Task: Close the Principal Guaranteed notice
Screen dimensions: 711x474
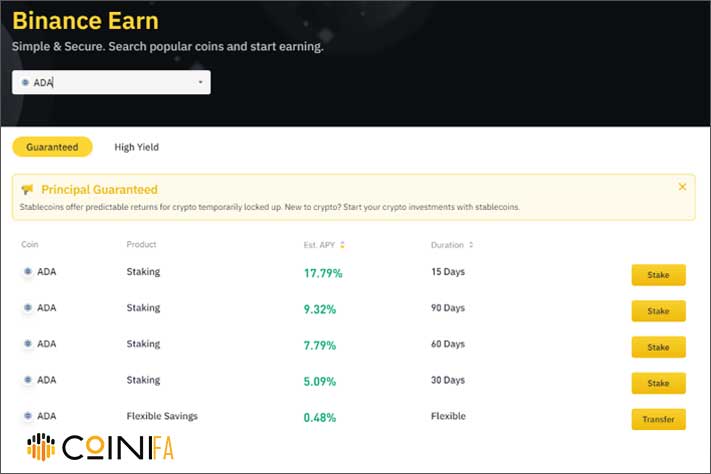Action: point(682,187)
